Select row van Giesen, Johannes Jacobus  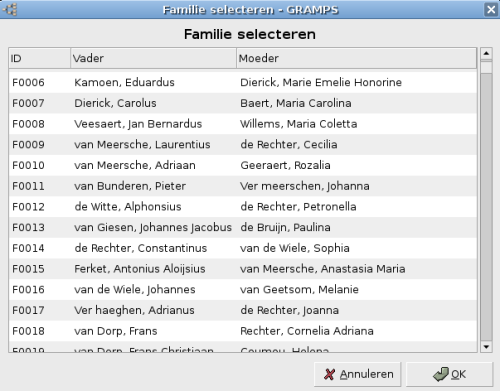(x=243, y=227)
